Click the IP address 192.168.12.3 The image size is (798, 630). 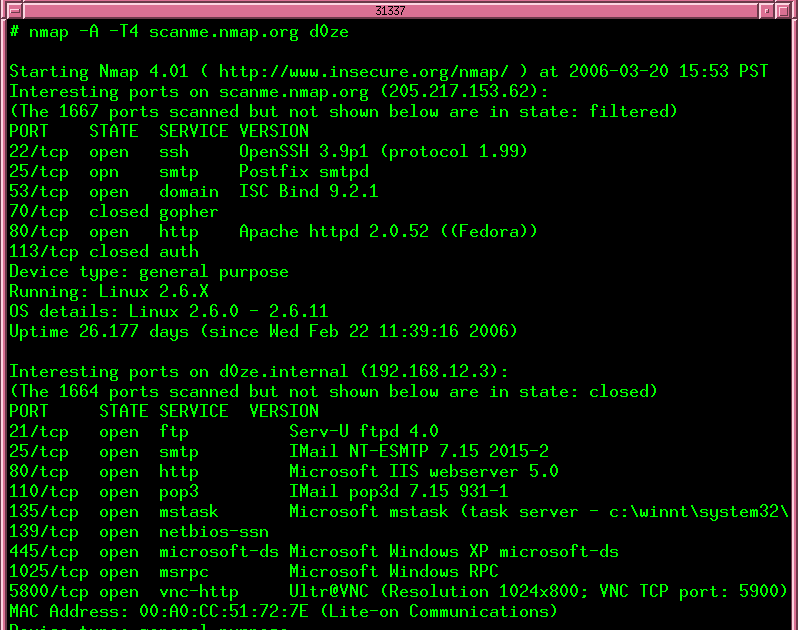[x=430, y=371]
